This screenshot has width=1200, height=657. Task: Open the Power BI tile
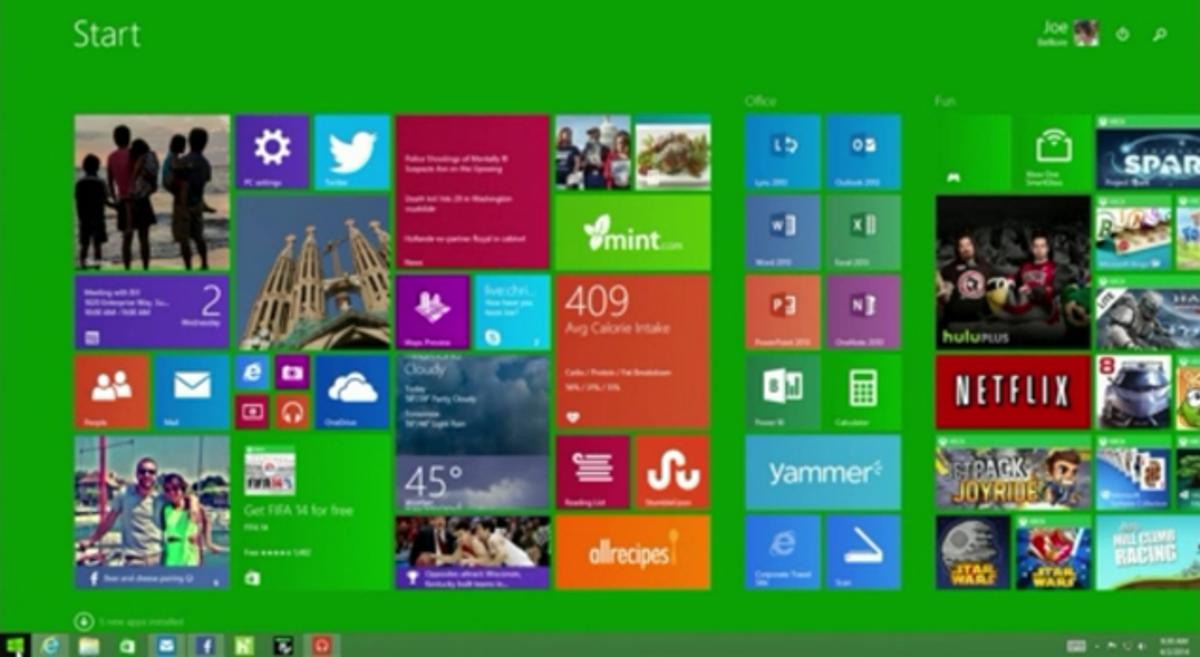[782, 392]
